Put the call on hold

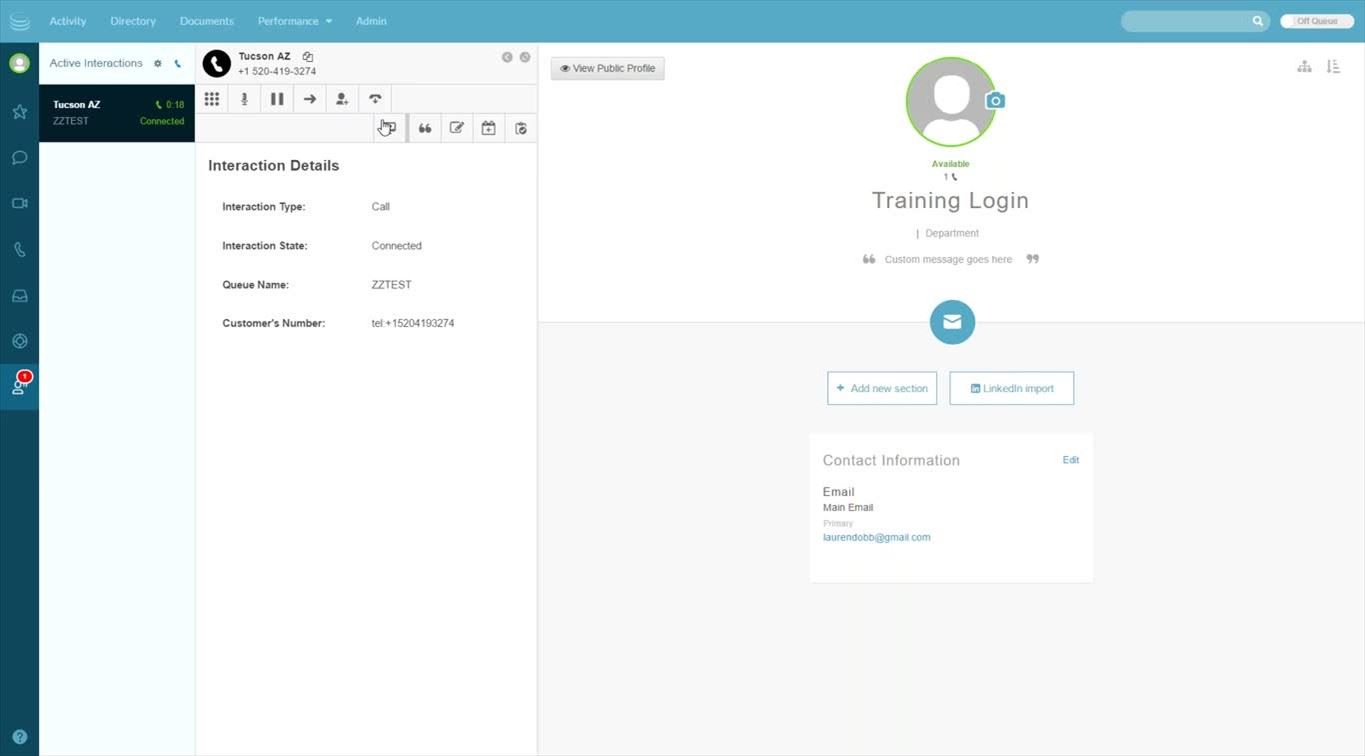tap(277, 99)
